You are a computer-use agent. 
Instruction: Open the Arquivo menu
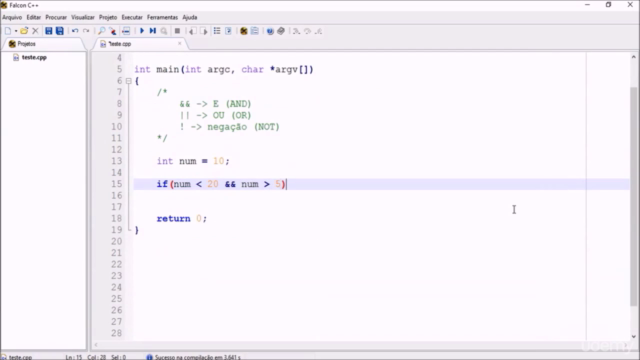tap(12, 17)
